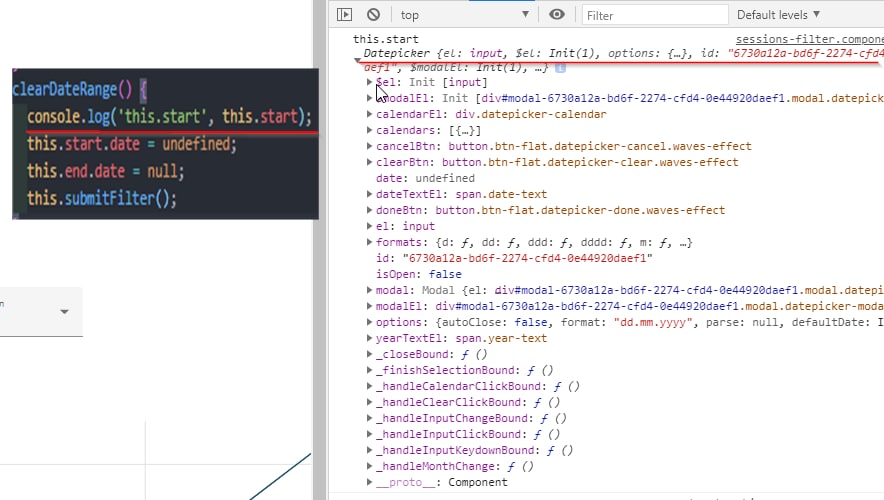Screen dimensions: 884x500
Task: Click the 'this.start' log message text
Action: click(x=386, y=39)
